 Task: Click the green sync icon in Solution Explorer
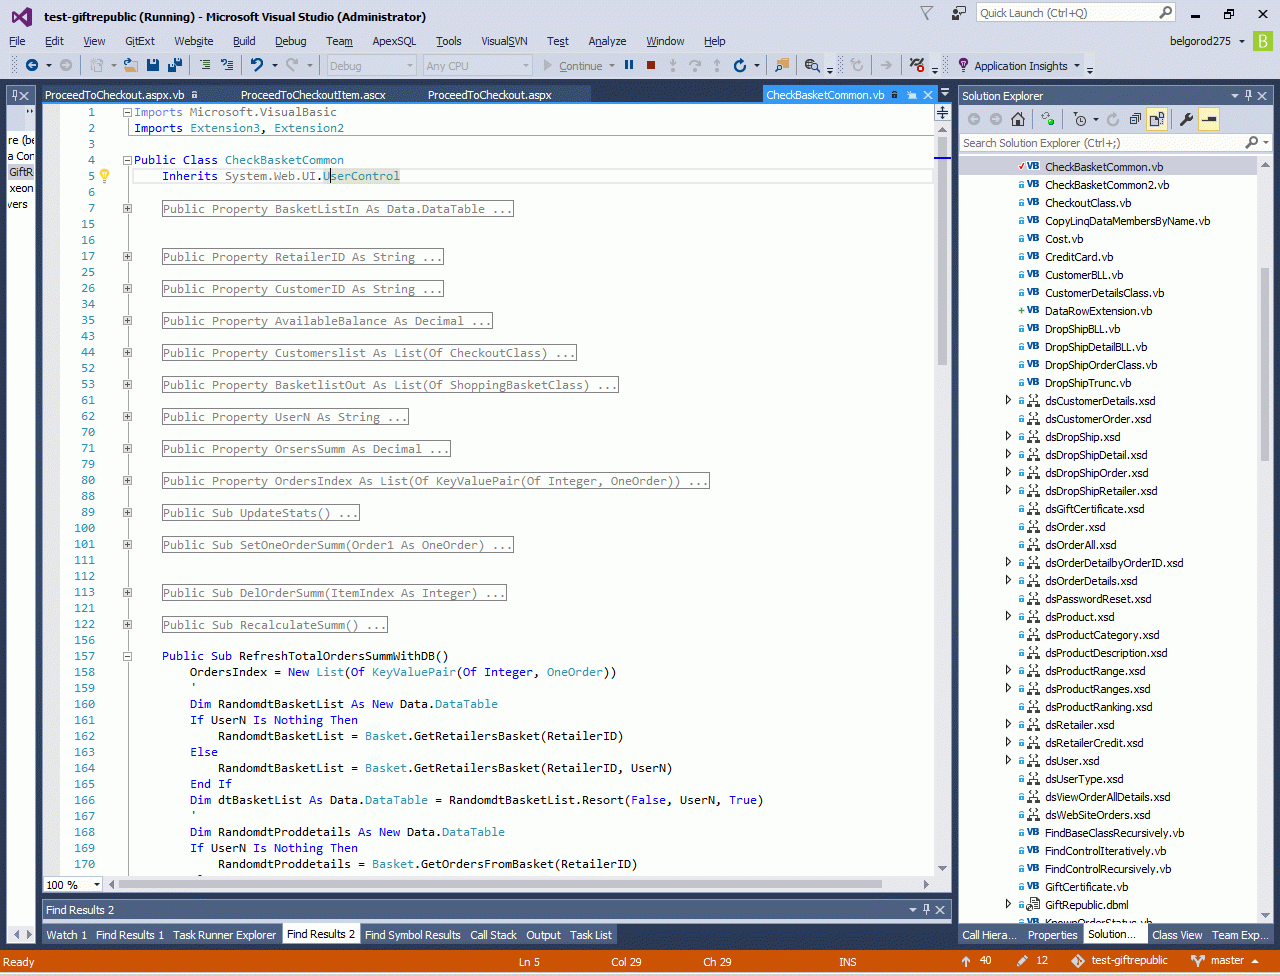(1047, 119)
